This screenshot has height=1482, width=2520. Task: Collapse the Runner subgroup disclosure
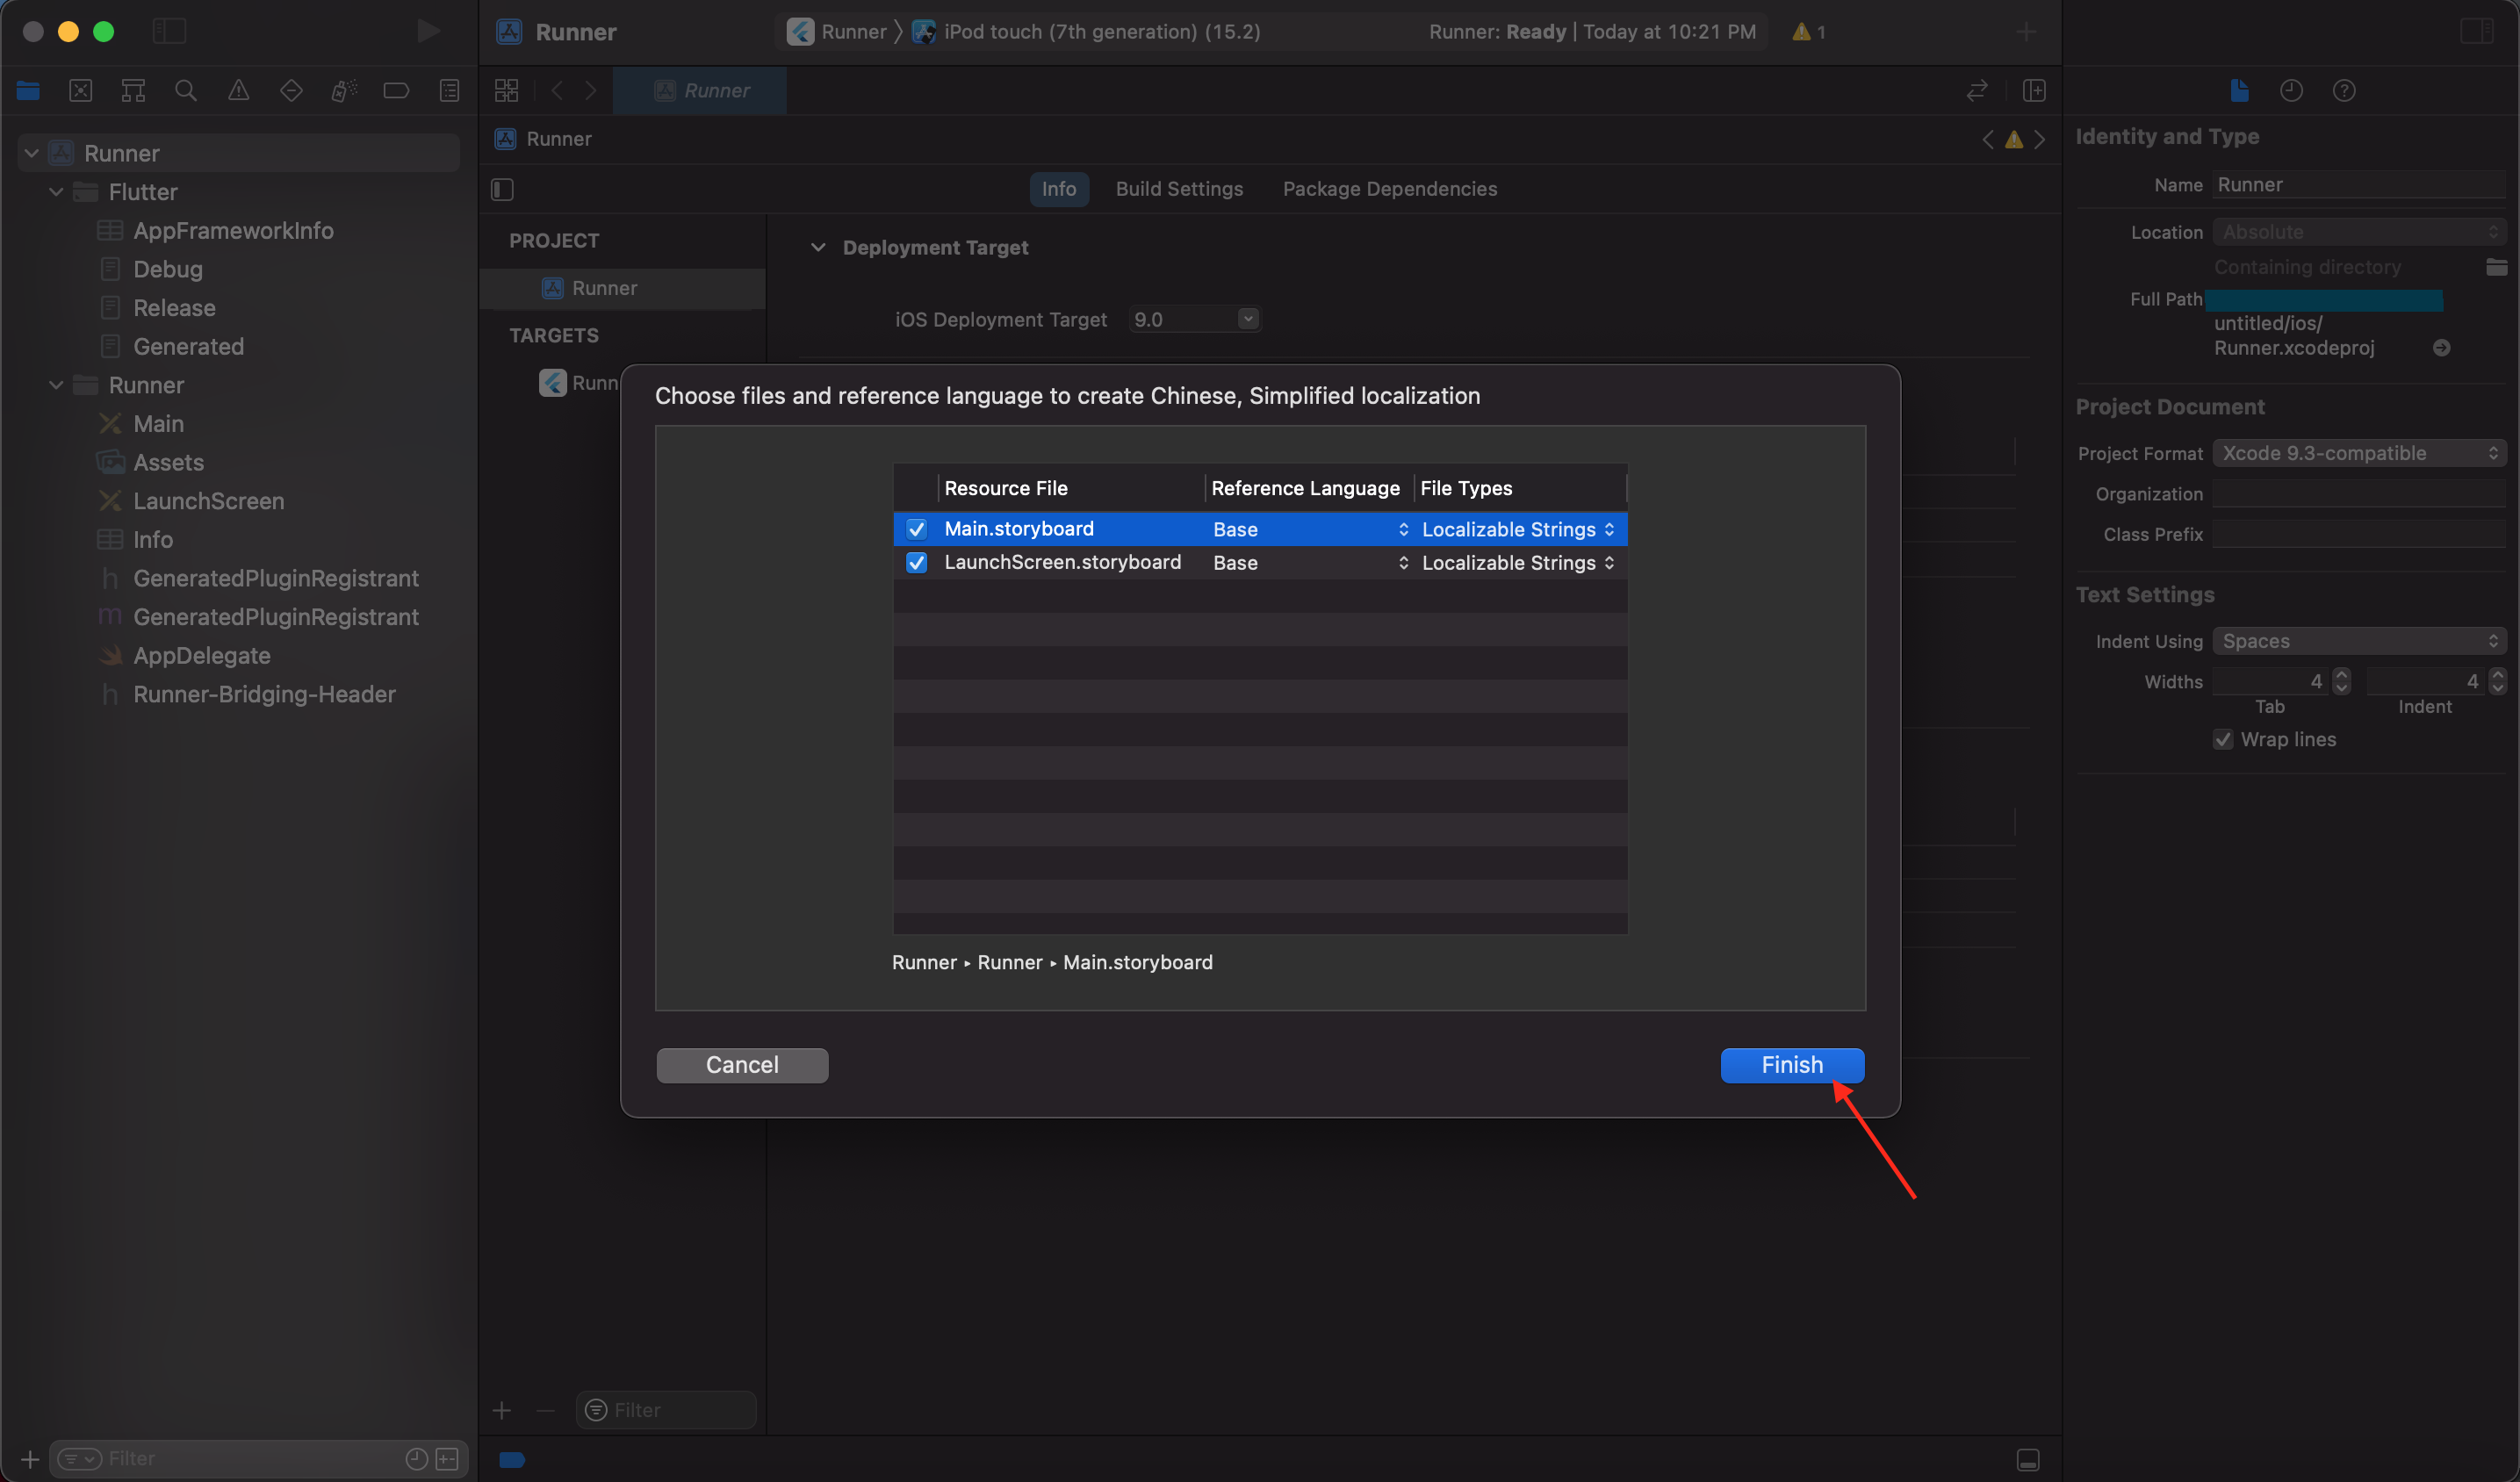56,385
